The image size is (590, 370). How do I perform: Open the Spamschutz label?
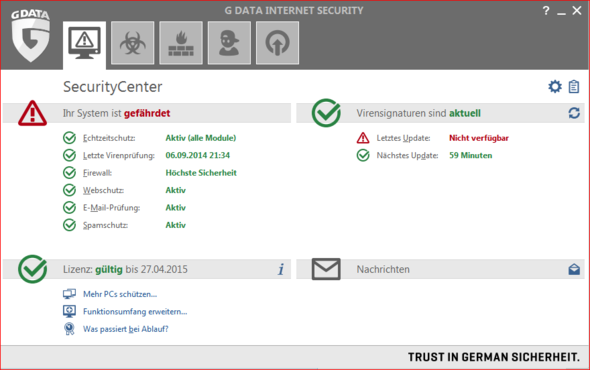(x=105, y=225)
